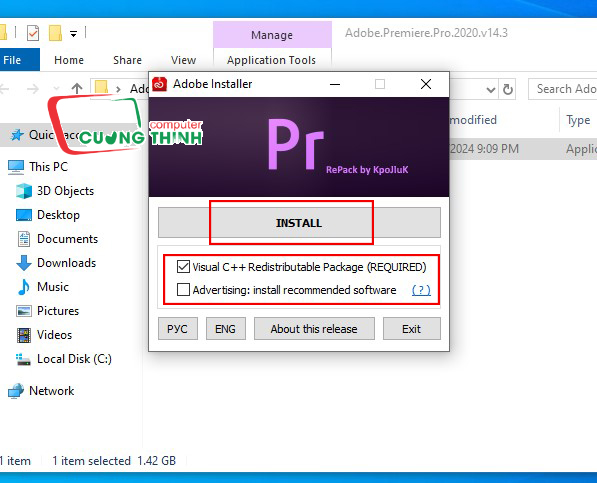Click the Local Disk drive icon
This screenshot has height=483, width=597.
pyautogui.click(x=23, y=359)
